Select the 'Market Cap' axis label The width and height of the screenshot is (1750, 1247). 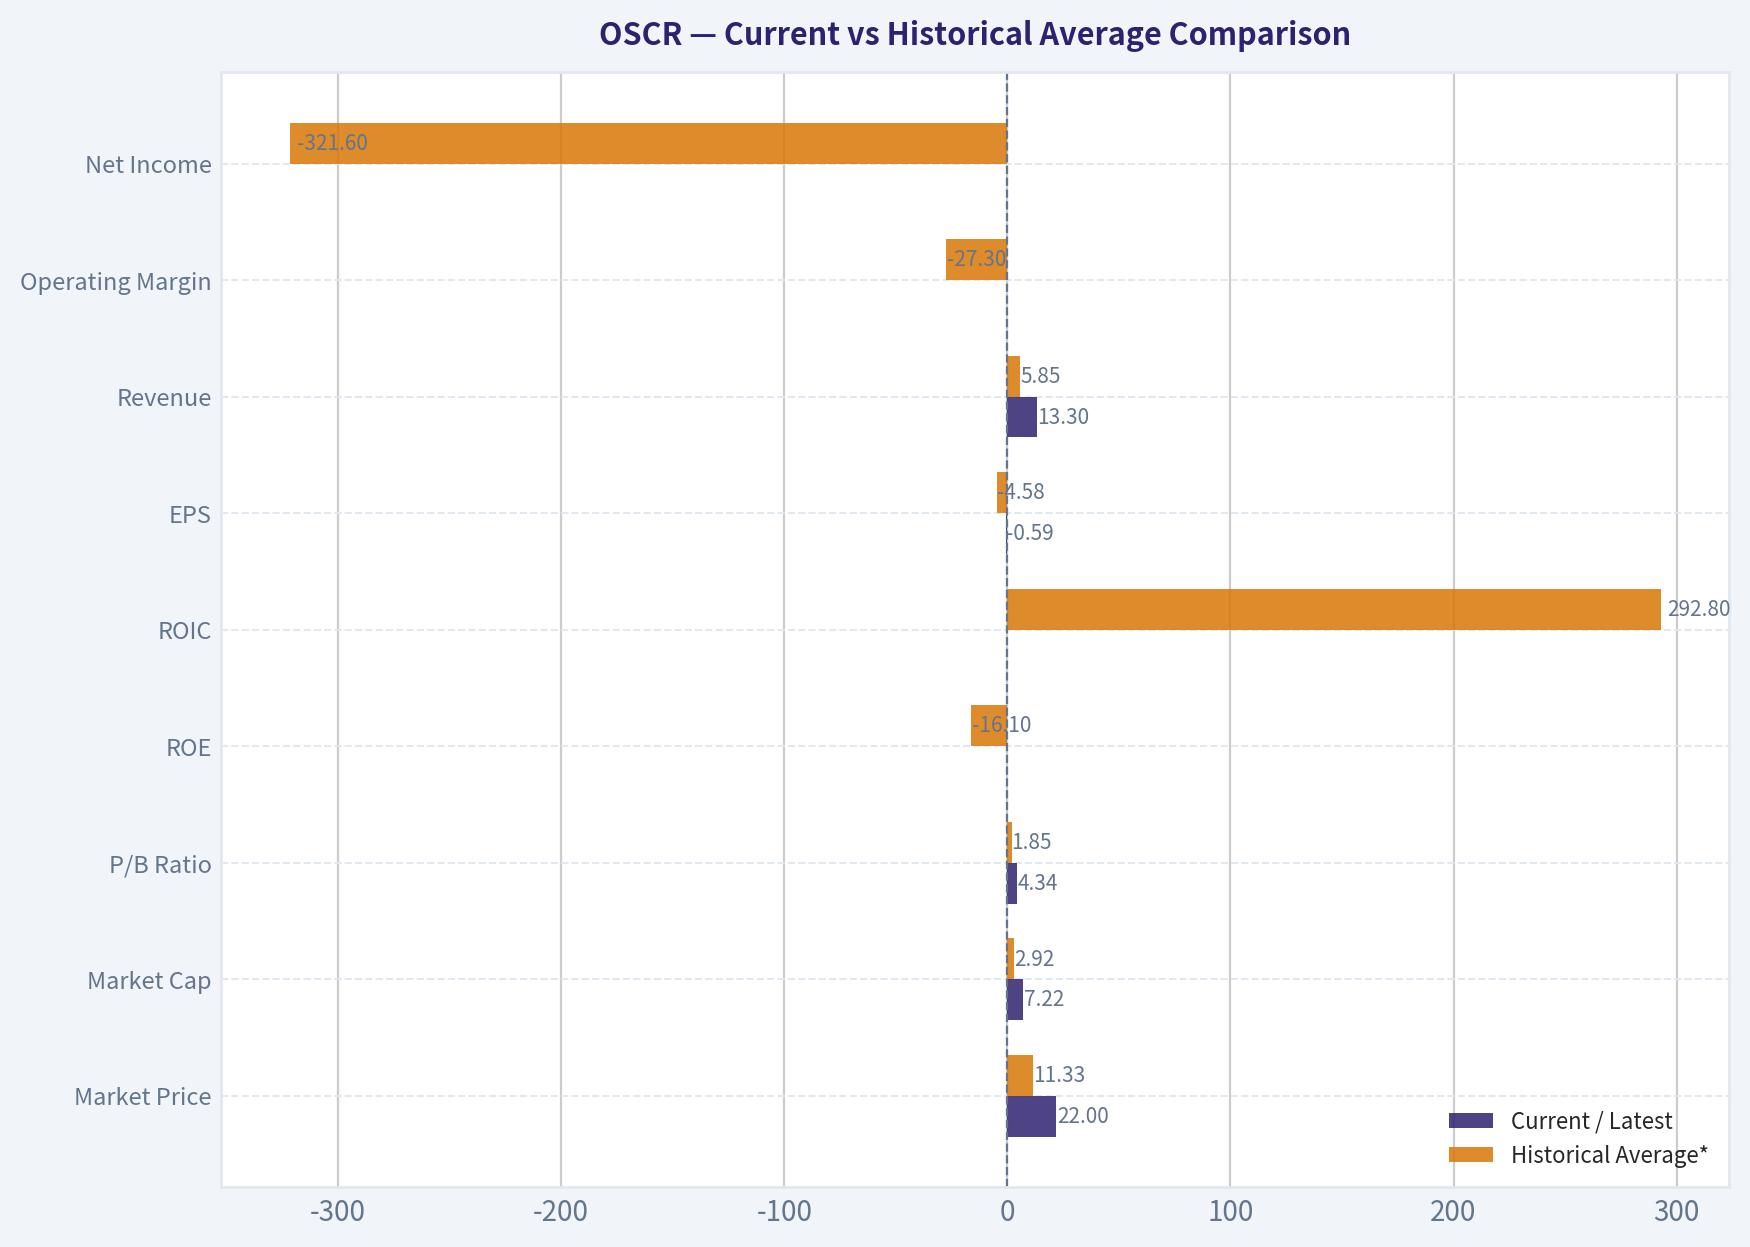tap(149, 980)
